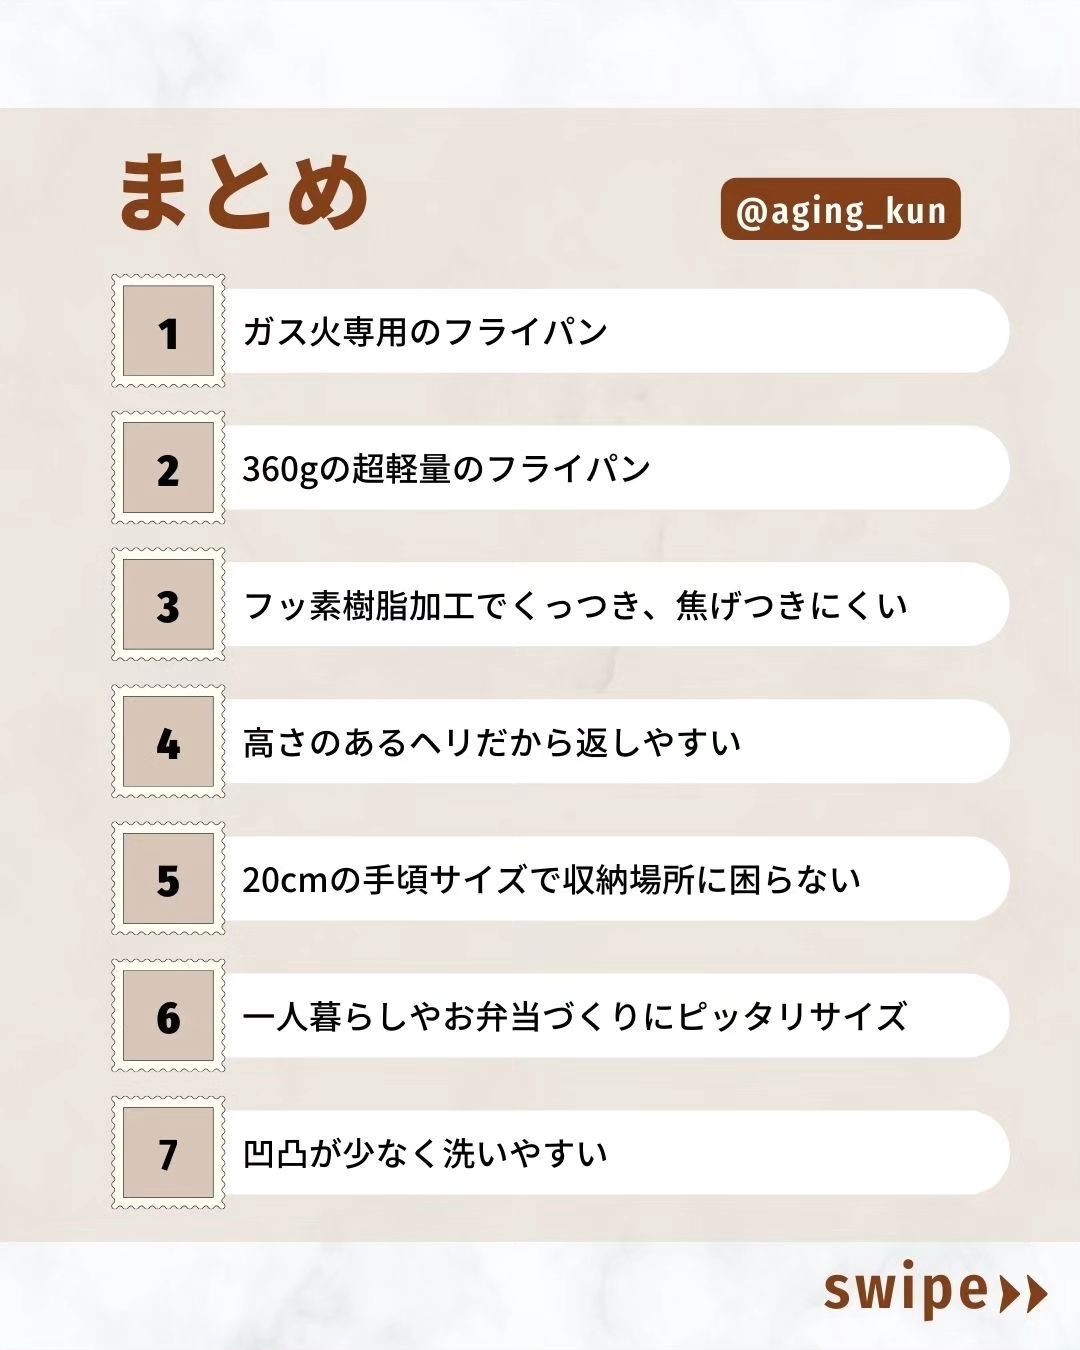Click the number 4 stamp badge
The width and height of the screenshot is (1080, 1350).
point(168,742)
